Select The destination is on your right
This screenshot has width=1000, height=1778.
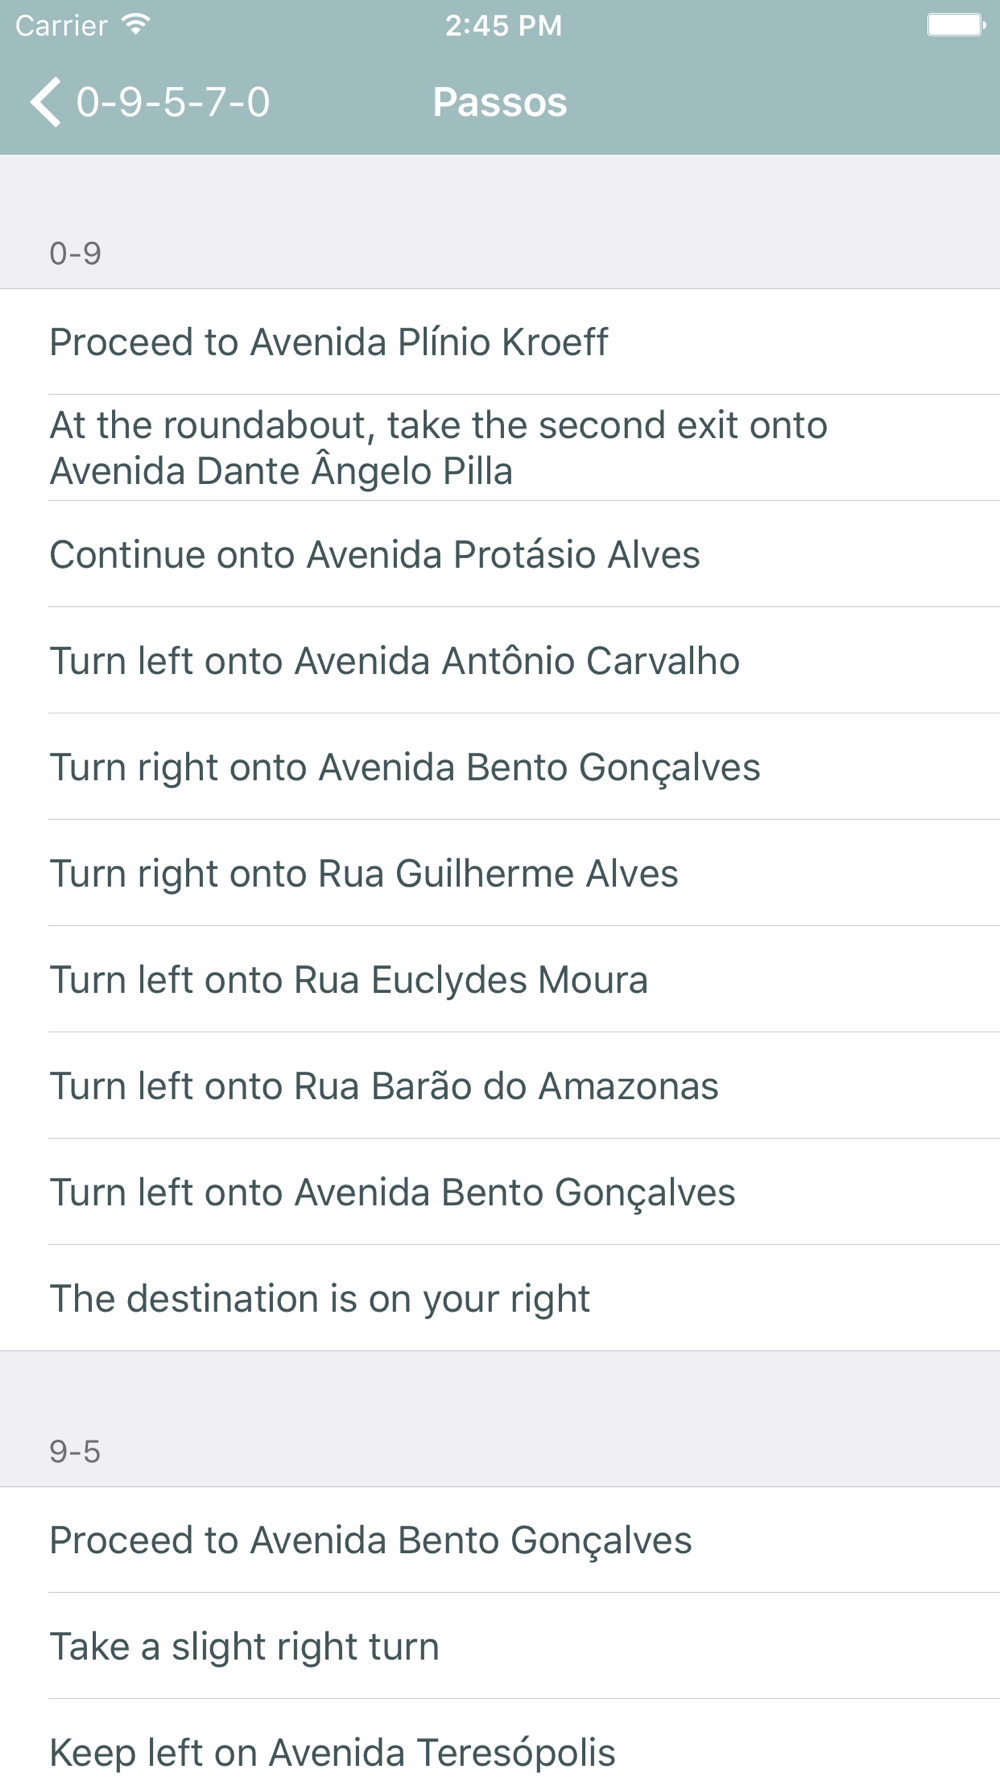[500, 1298]
